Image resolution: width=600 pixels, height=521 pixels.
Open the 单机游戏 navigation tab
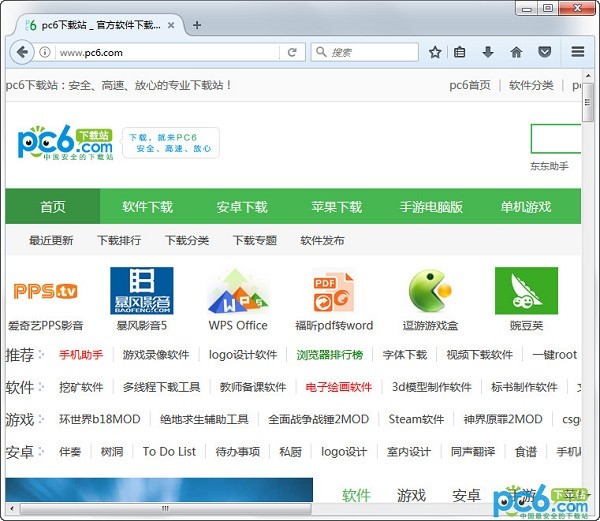[x=526, y=207]
